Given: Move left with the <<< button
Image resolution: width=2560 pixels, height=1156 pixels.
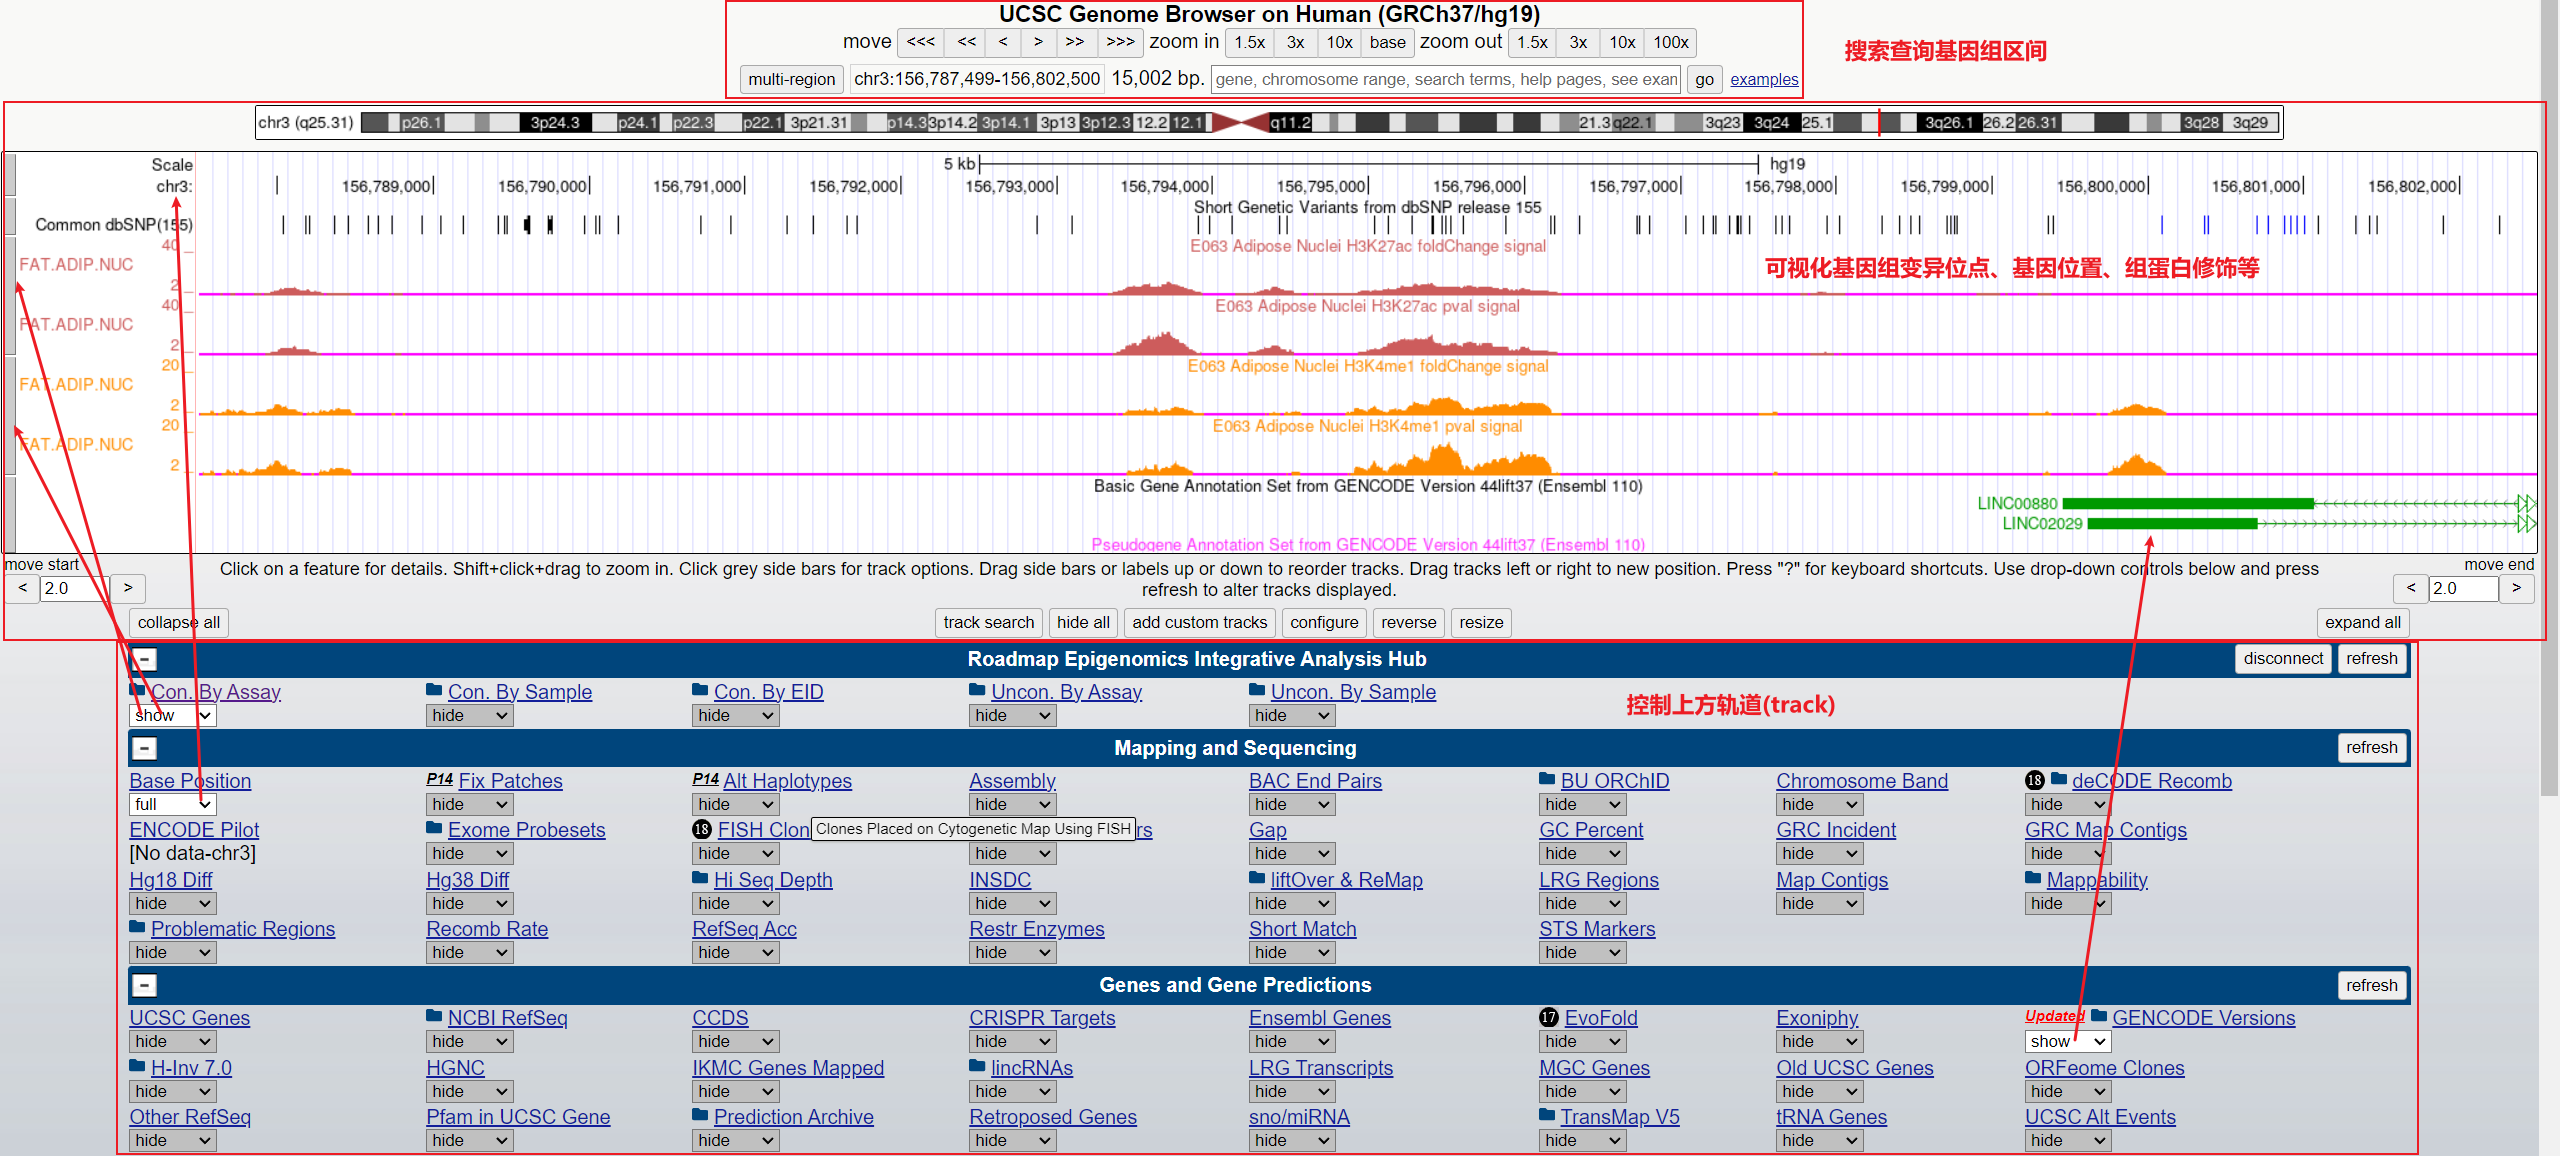Looking at the screenshot, I should (x=921, y=42).
